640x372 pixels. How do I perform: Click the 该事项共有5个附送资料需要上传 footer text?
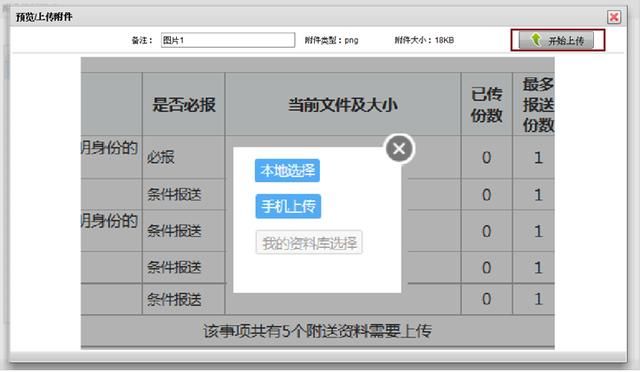pos(318,331)
